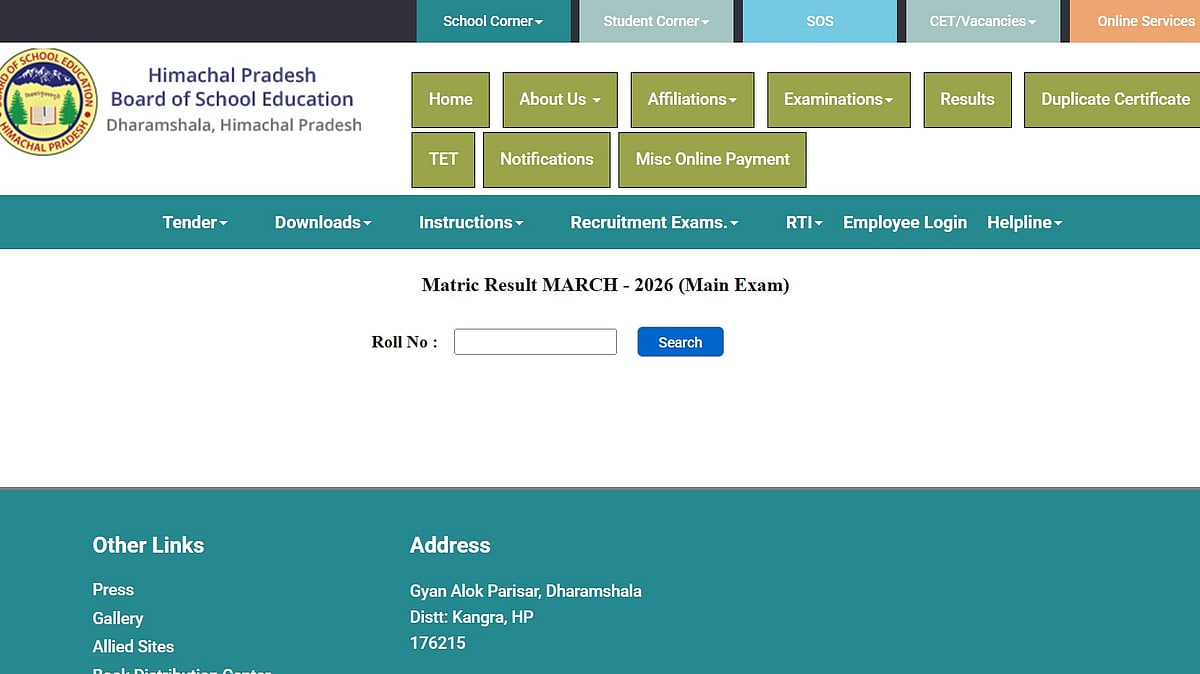Image resolution: width=1200 pixels, height=674 pixels.
Task: Open the Online Services tab
Action: click(x=1135, y=21)
